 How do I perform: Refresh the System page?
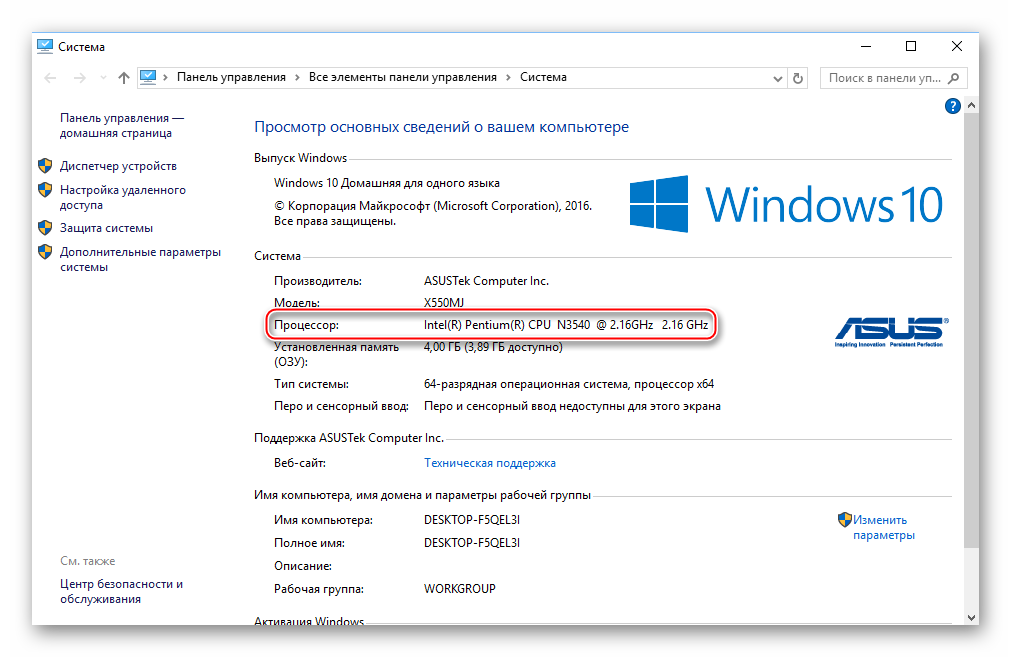click(x=798, y=78)
